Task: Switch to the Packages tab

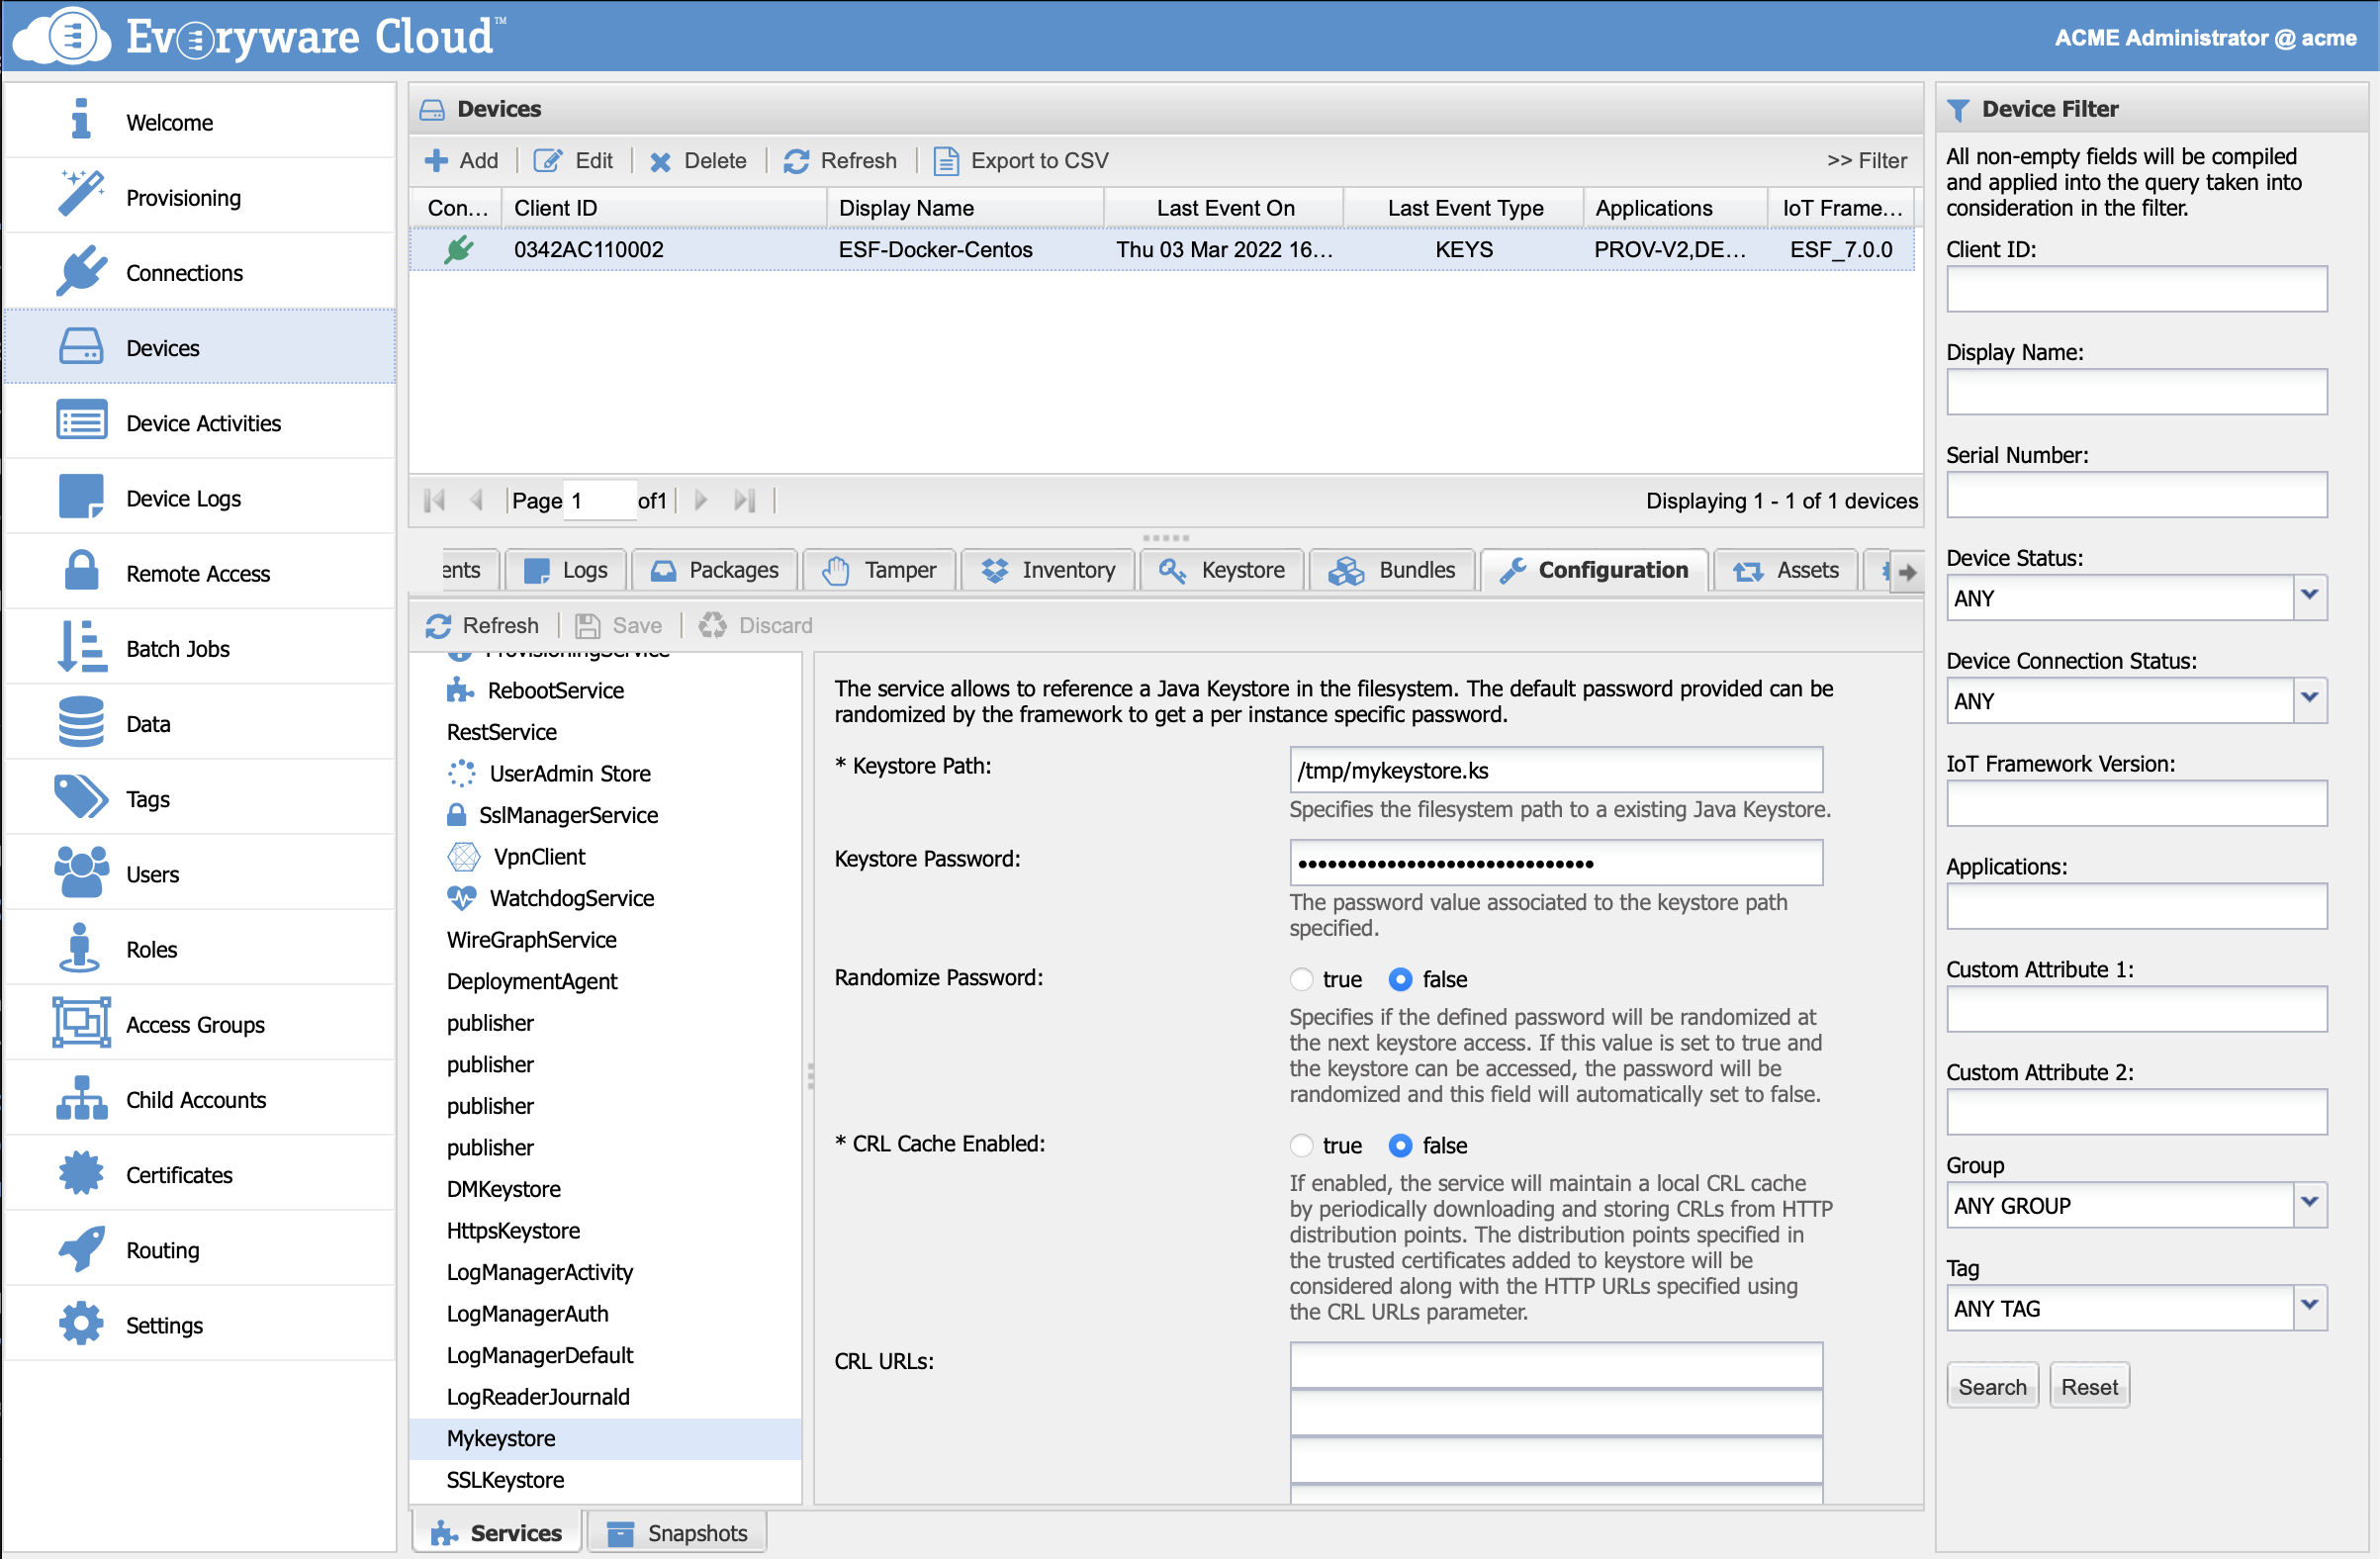Action: [714, 570]
